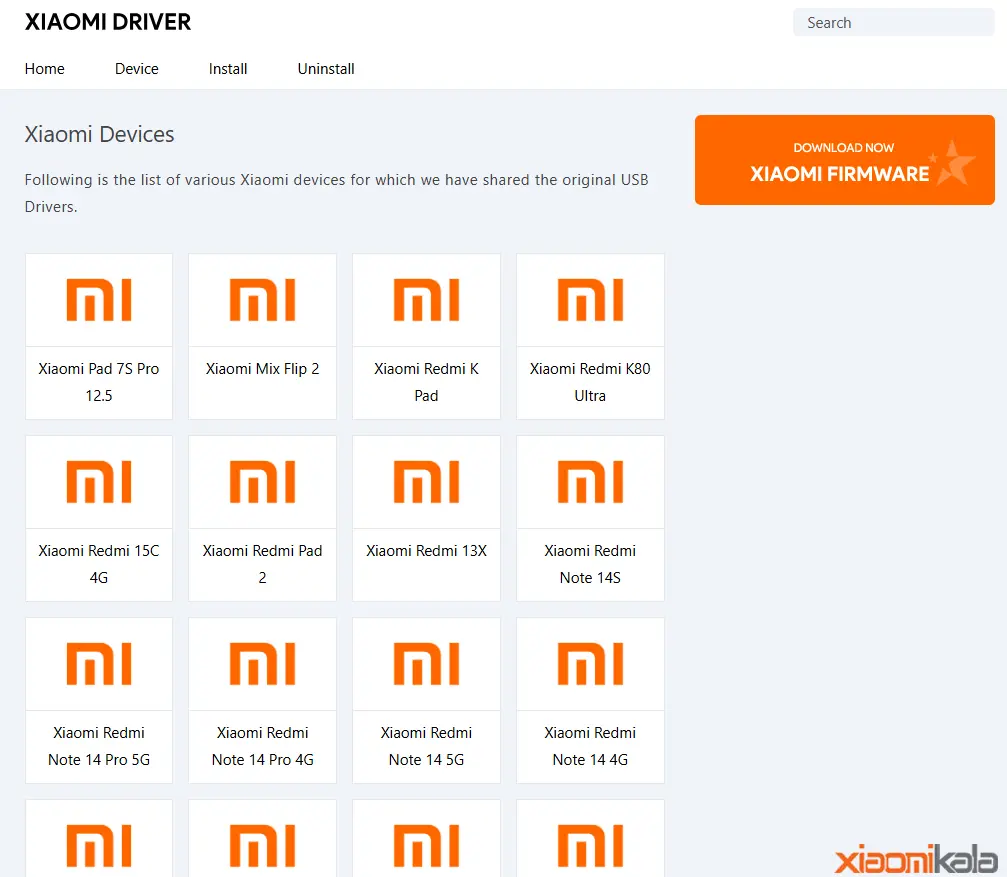The height and width of the screenshot is (877, 1007).
Task: Select the Mi logo above Xiaomi Redmi K Pad
Action: [x=426, y=300]
